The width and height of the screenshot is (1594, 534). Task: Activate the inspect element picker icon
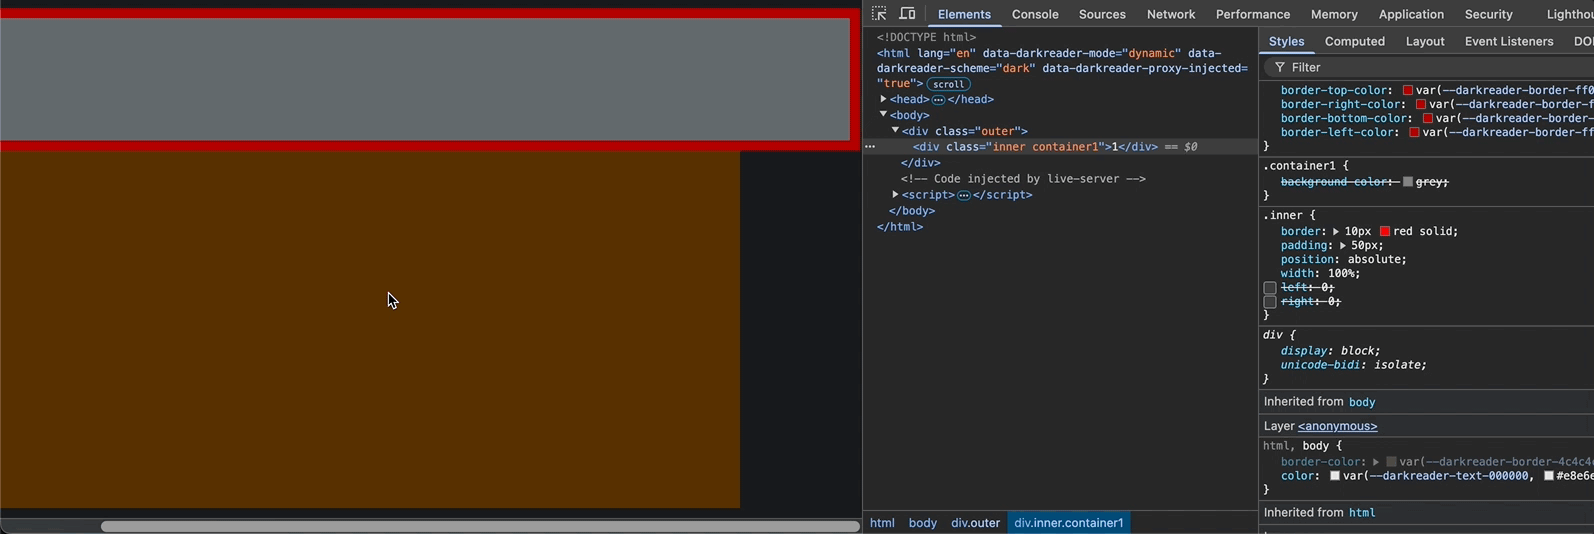click(x=879, y=14)
